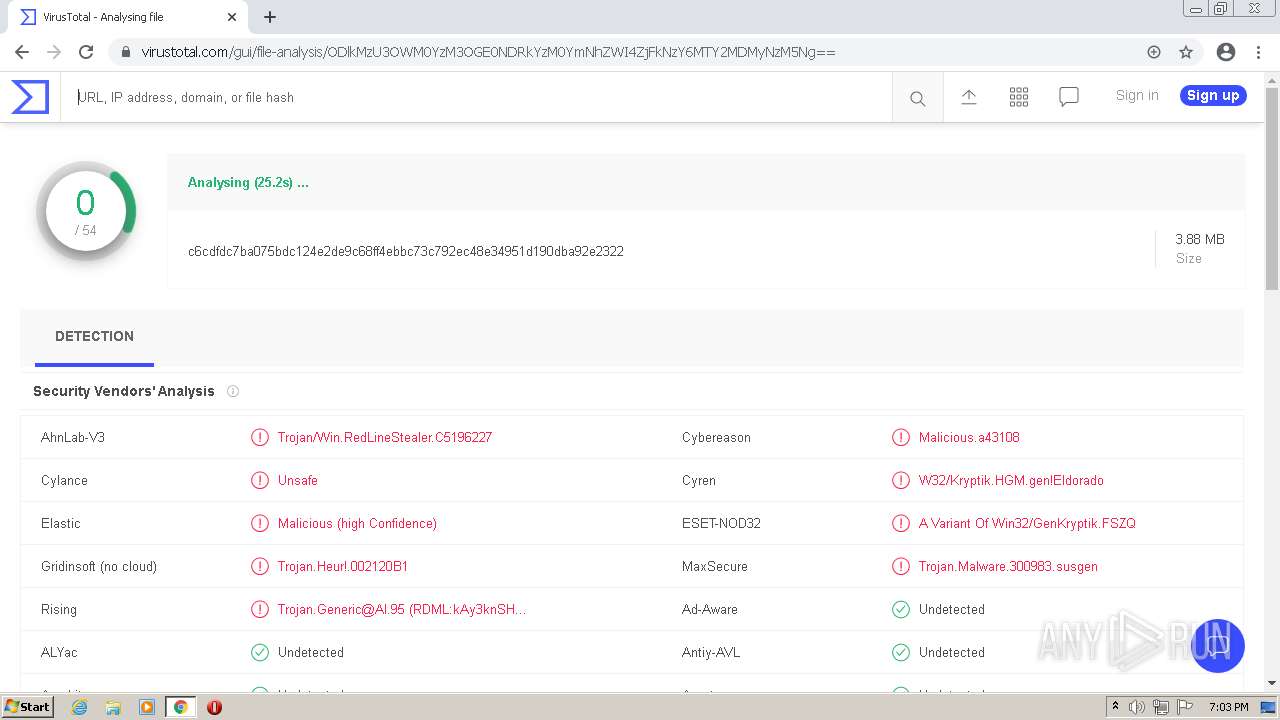Bookmark this page with star icon
The image size is (1280, 720).
(x=1186, y=52)
